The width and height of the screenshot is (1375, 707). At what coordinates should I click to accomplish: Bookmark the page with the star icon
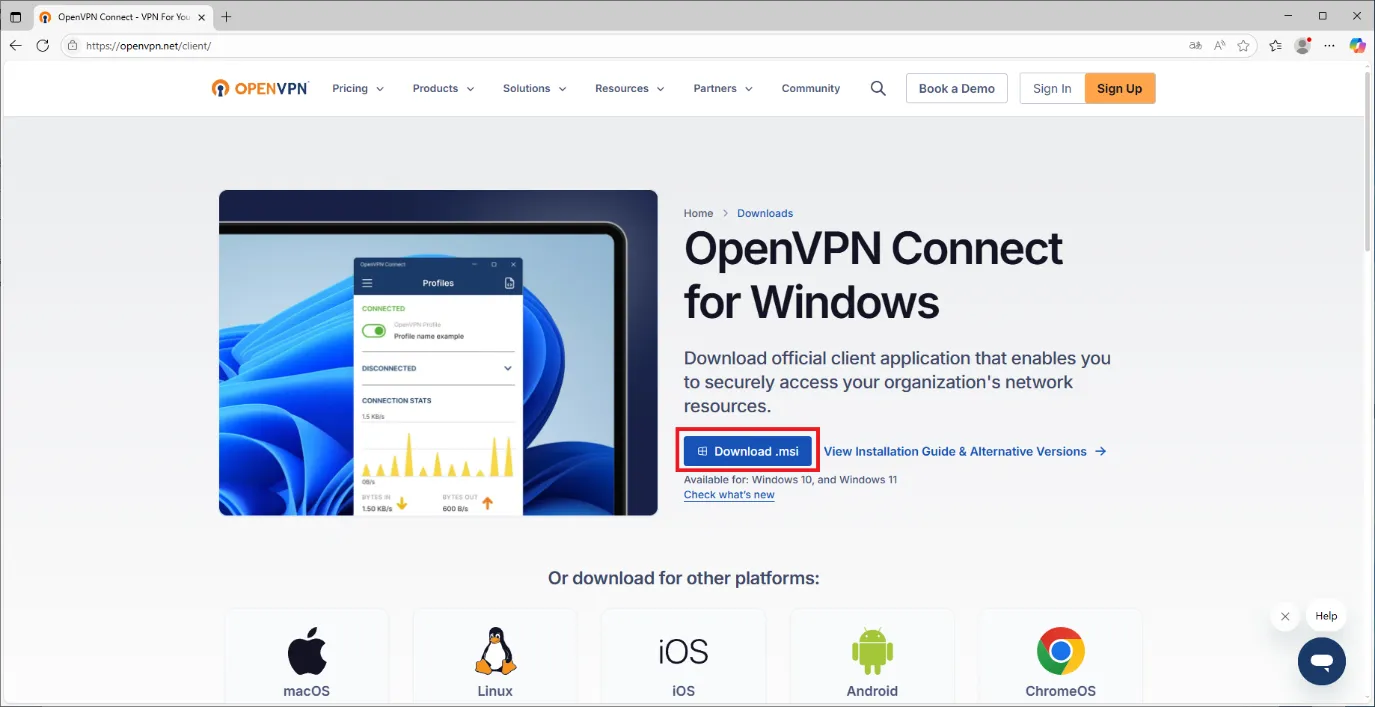[1244, 45]
